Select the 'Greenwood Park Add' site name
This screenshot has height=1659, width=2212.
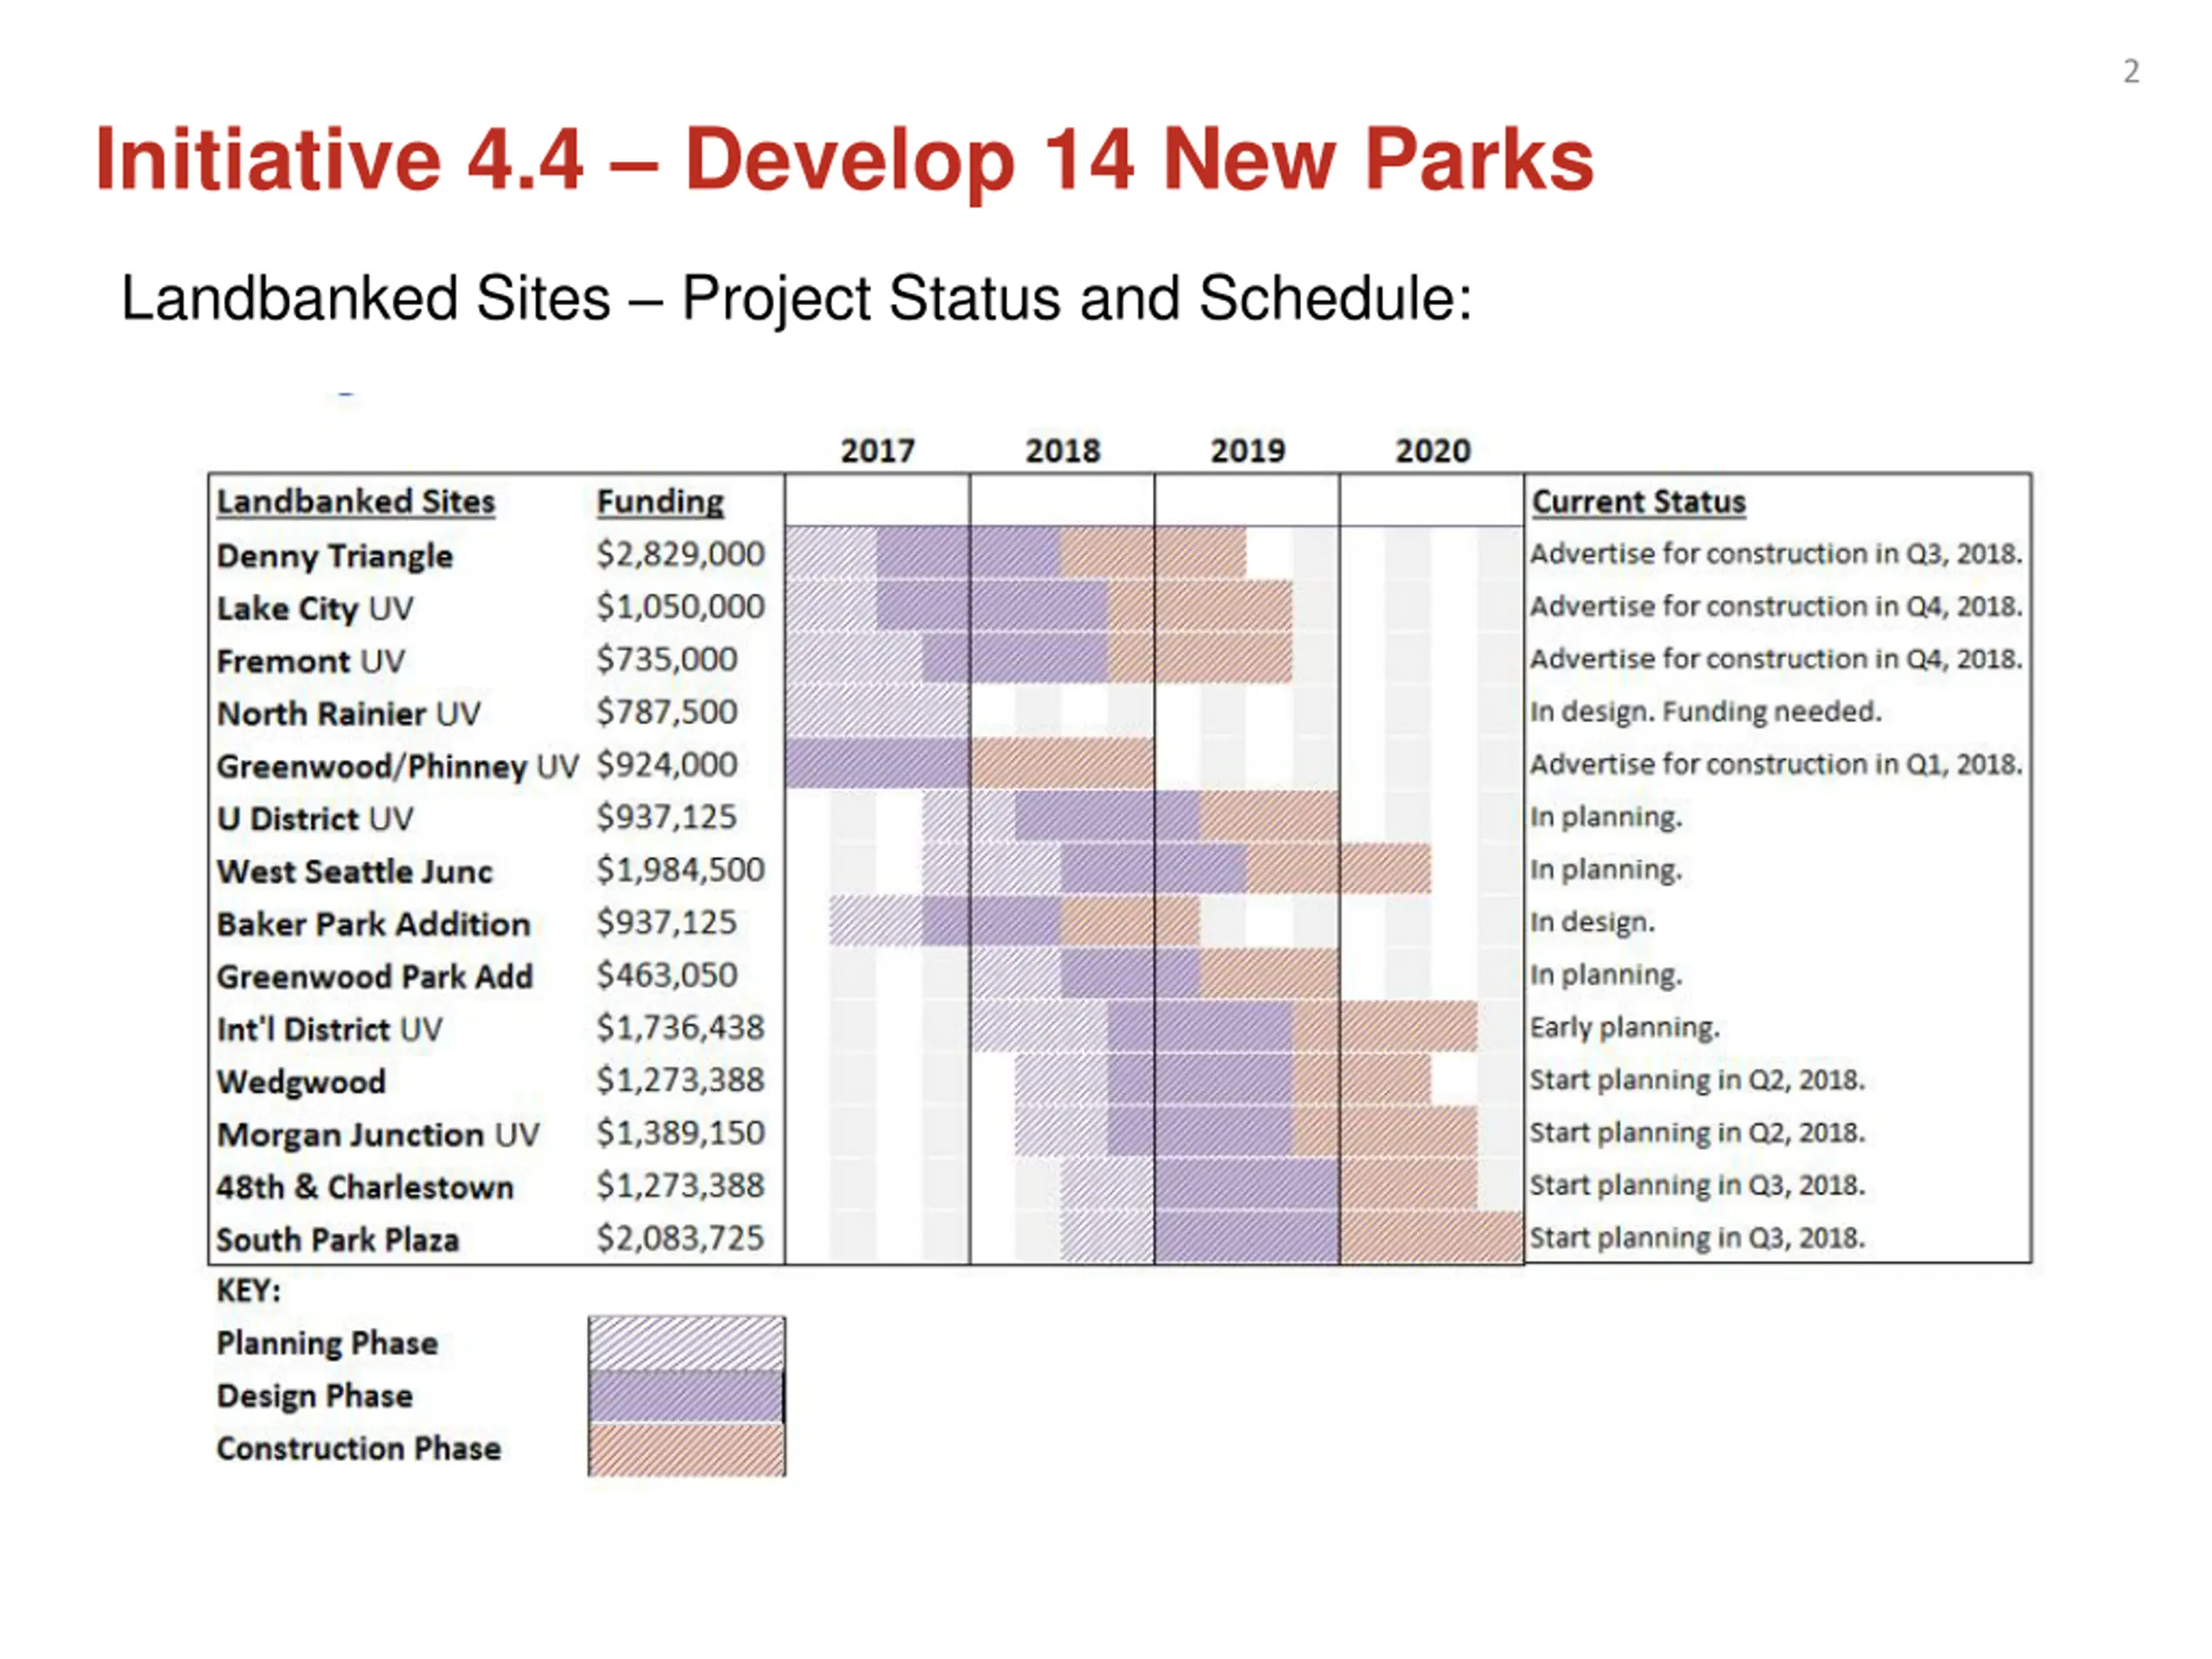(375, 976)
